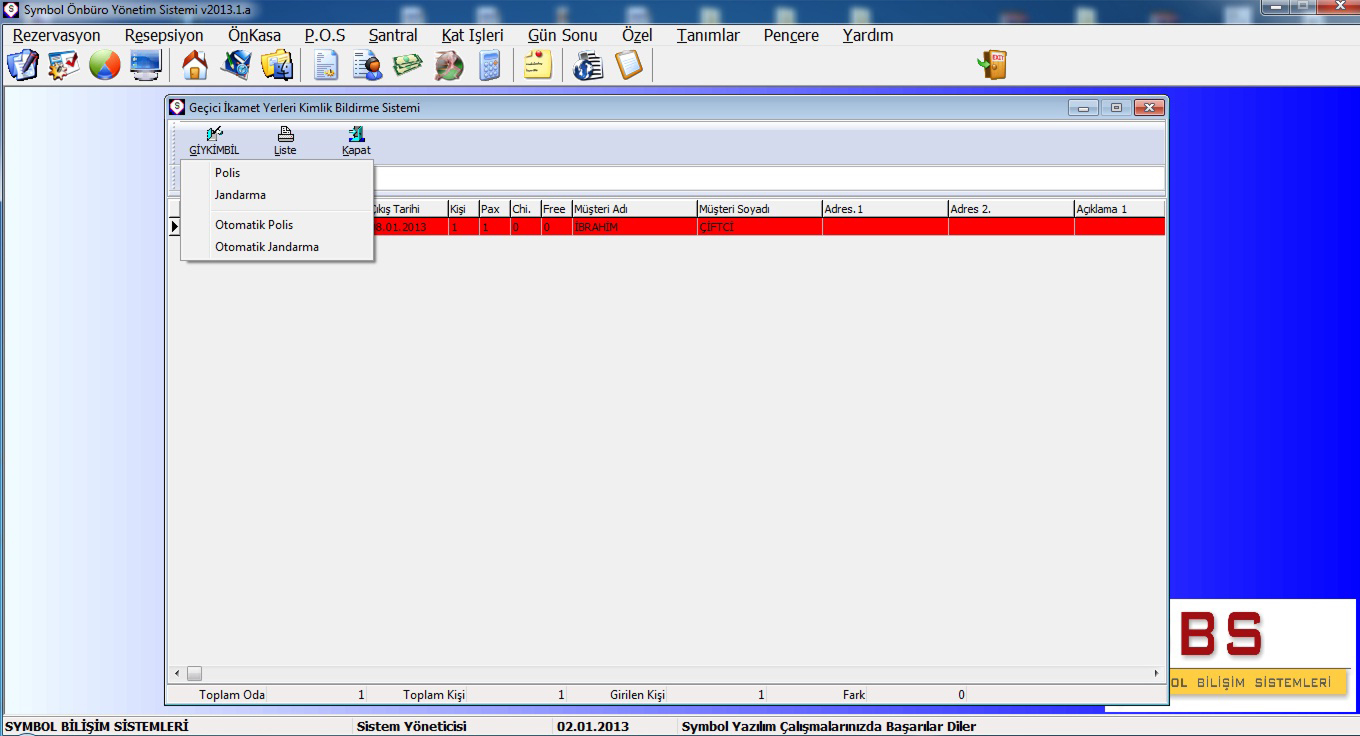Click the Kapat button
1360x736 pixels.
356,141
